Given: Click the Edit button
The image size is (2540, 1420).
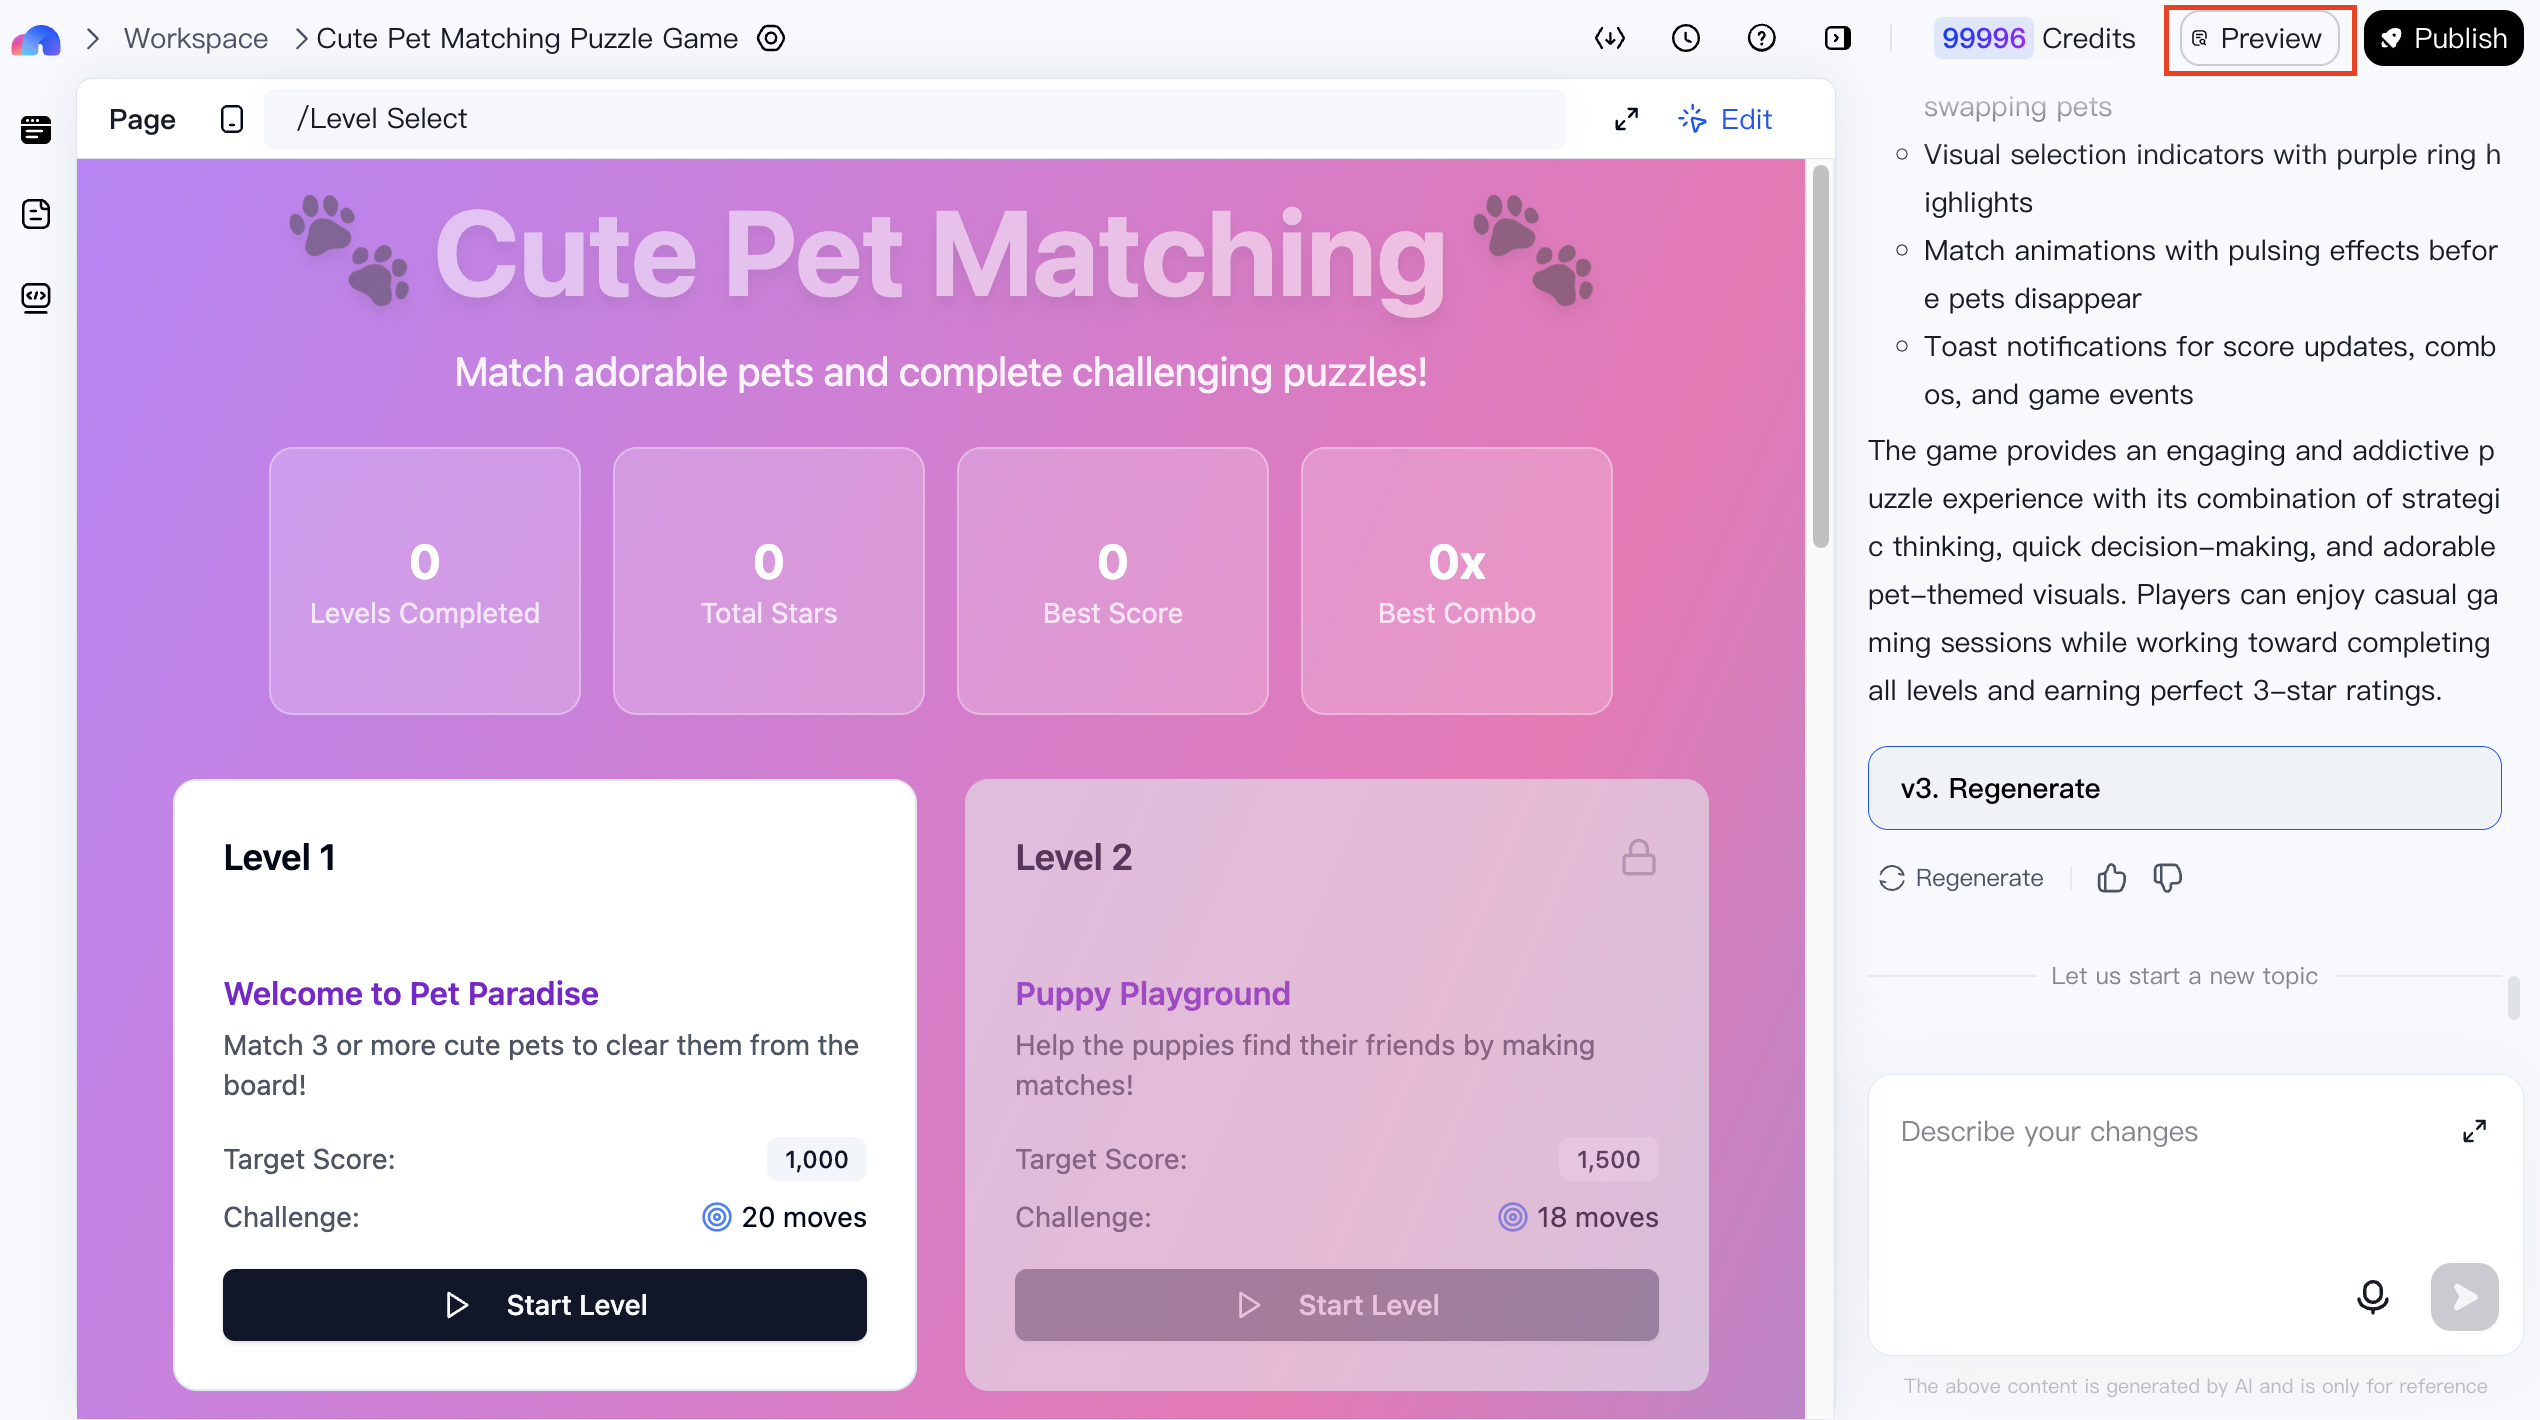Looking at the screenshot, I should [x=1726, y=119].
